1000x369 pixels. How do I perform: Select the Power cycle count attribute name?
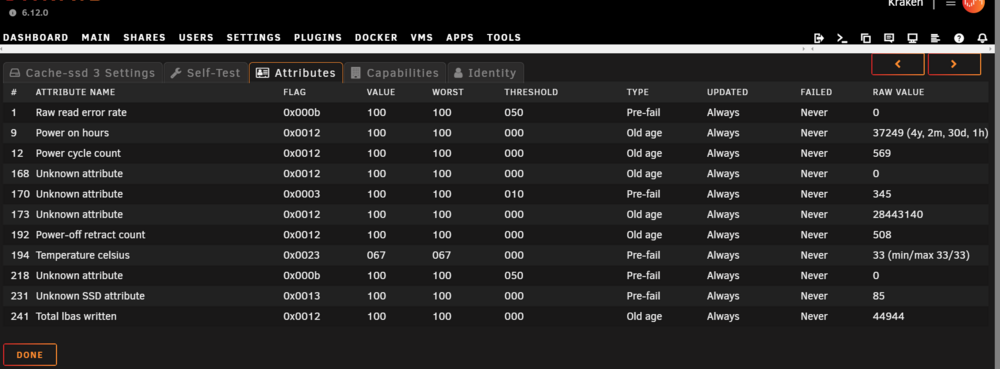coord(78,153)
